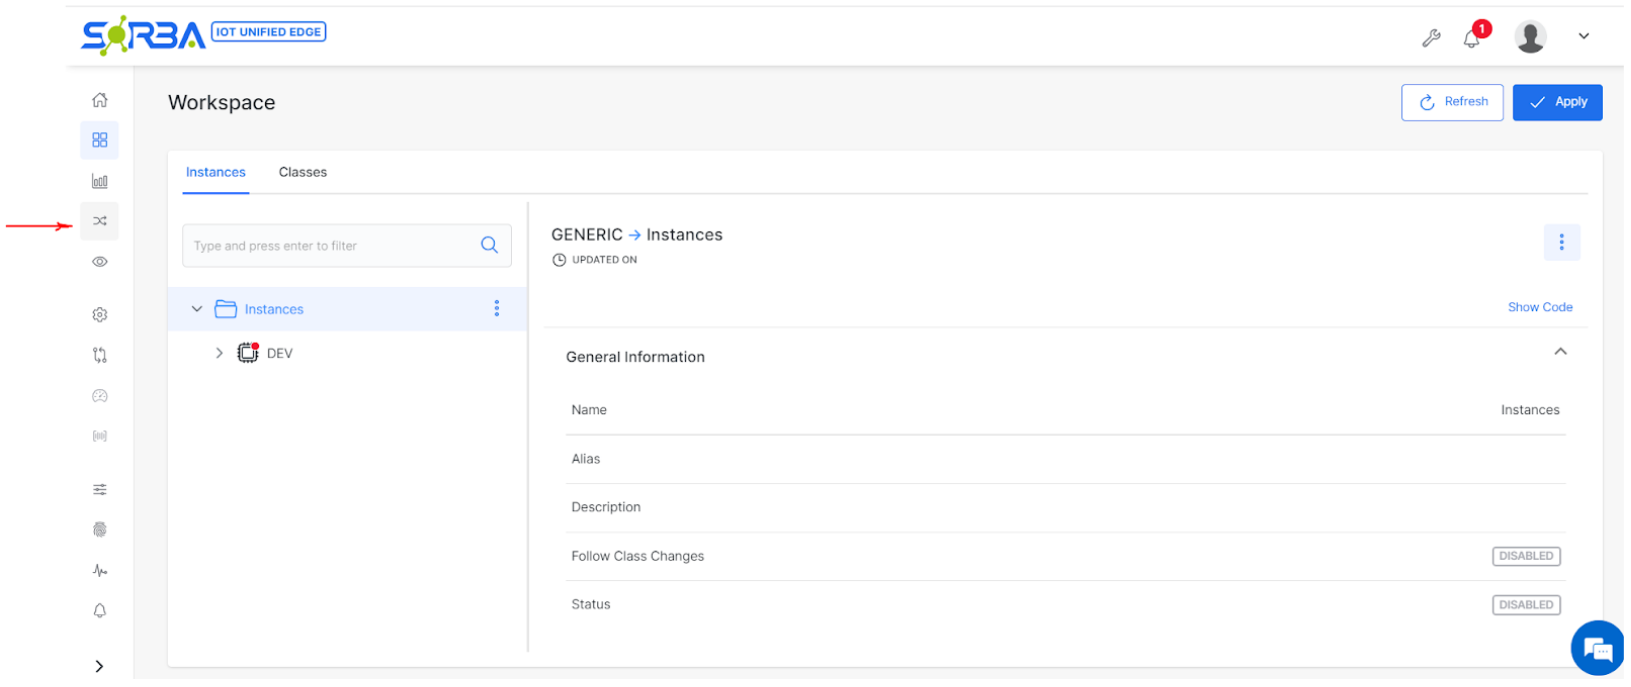Collapse the General Information section
This screenshot has width=1631, height=687.
click(1560, 352)
